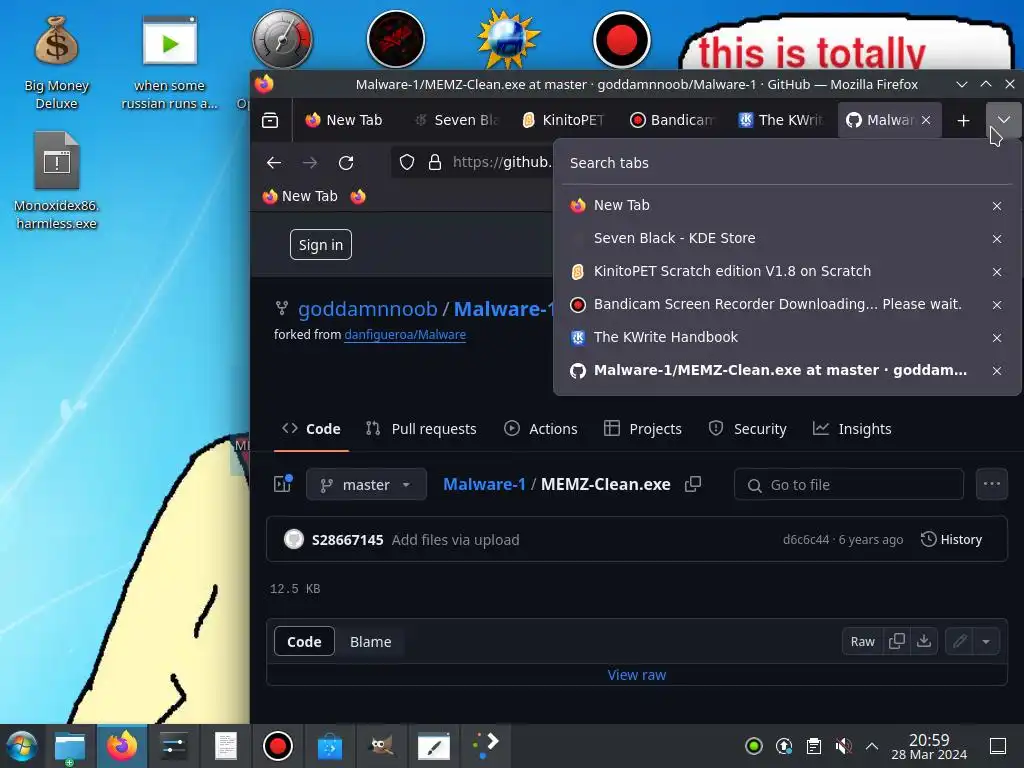The height and width of the screenshot is (768, 1024).
Task: Copy file path icon next to MEMZ-Clean.exe
Action: (x=693, y=484)
